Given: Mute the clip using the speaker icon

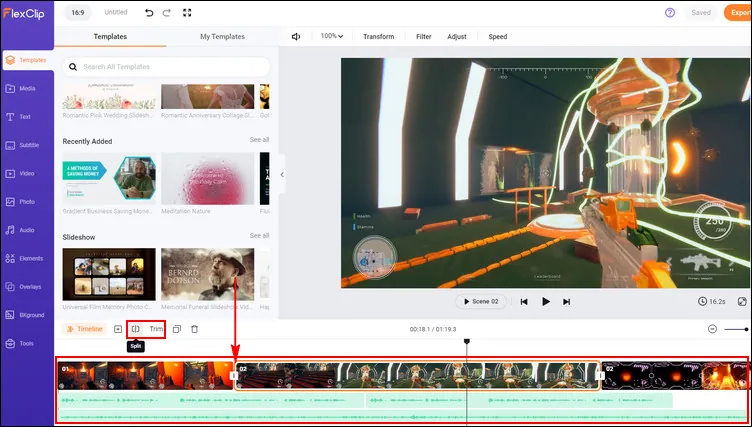Looking at the screenshot, I should coord(296,36).
